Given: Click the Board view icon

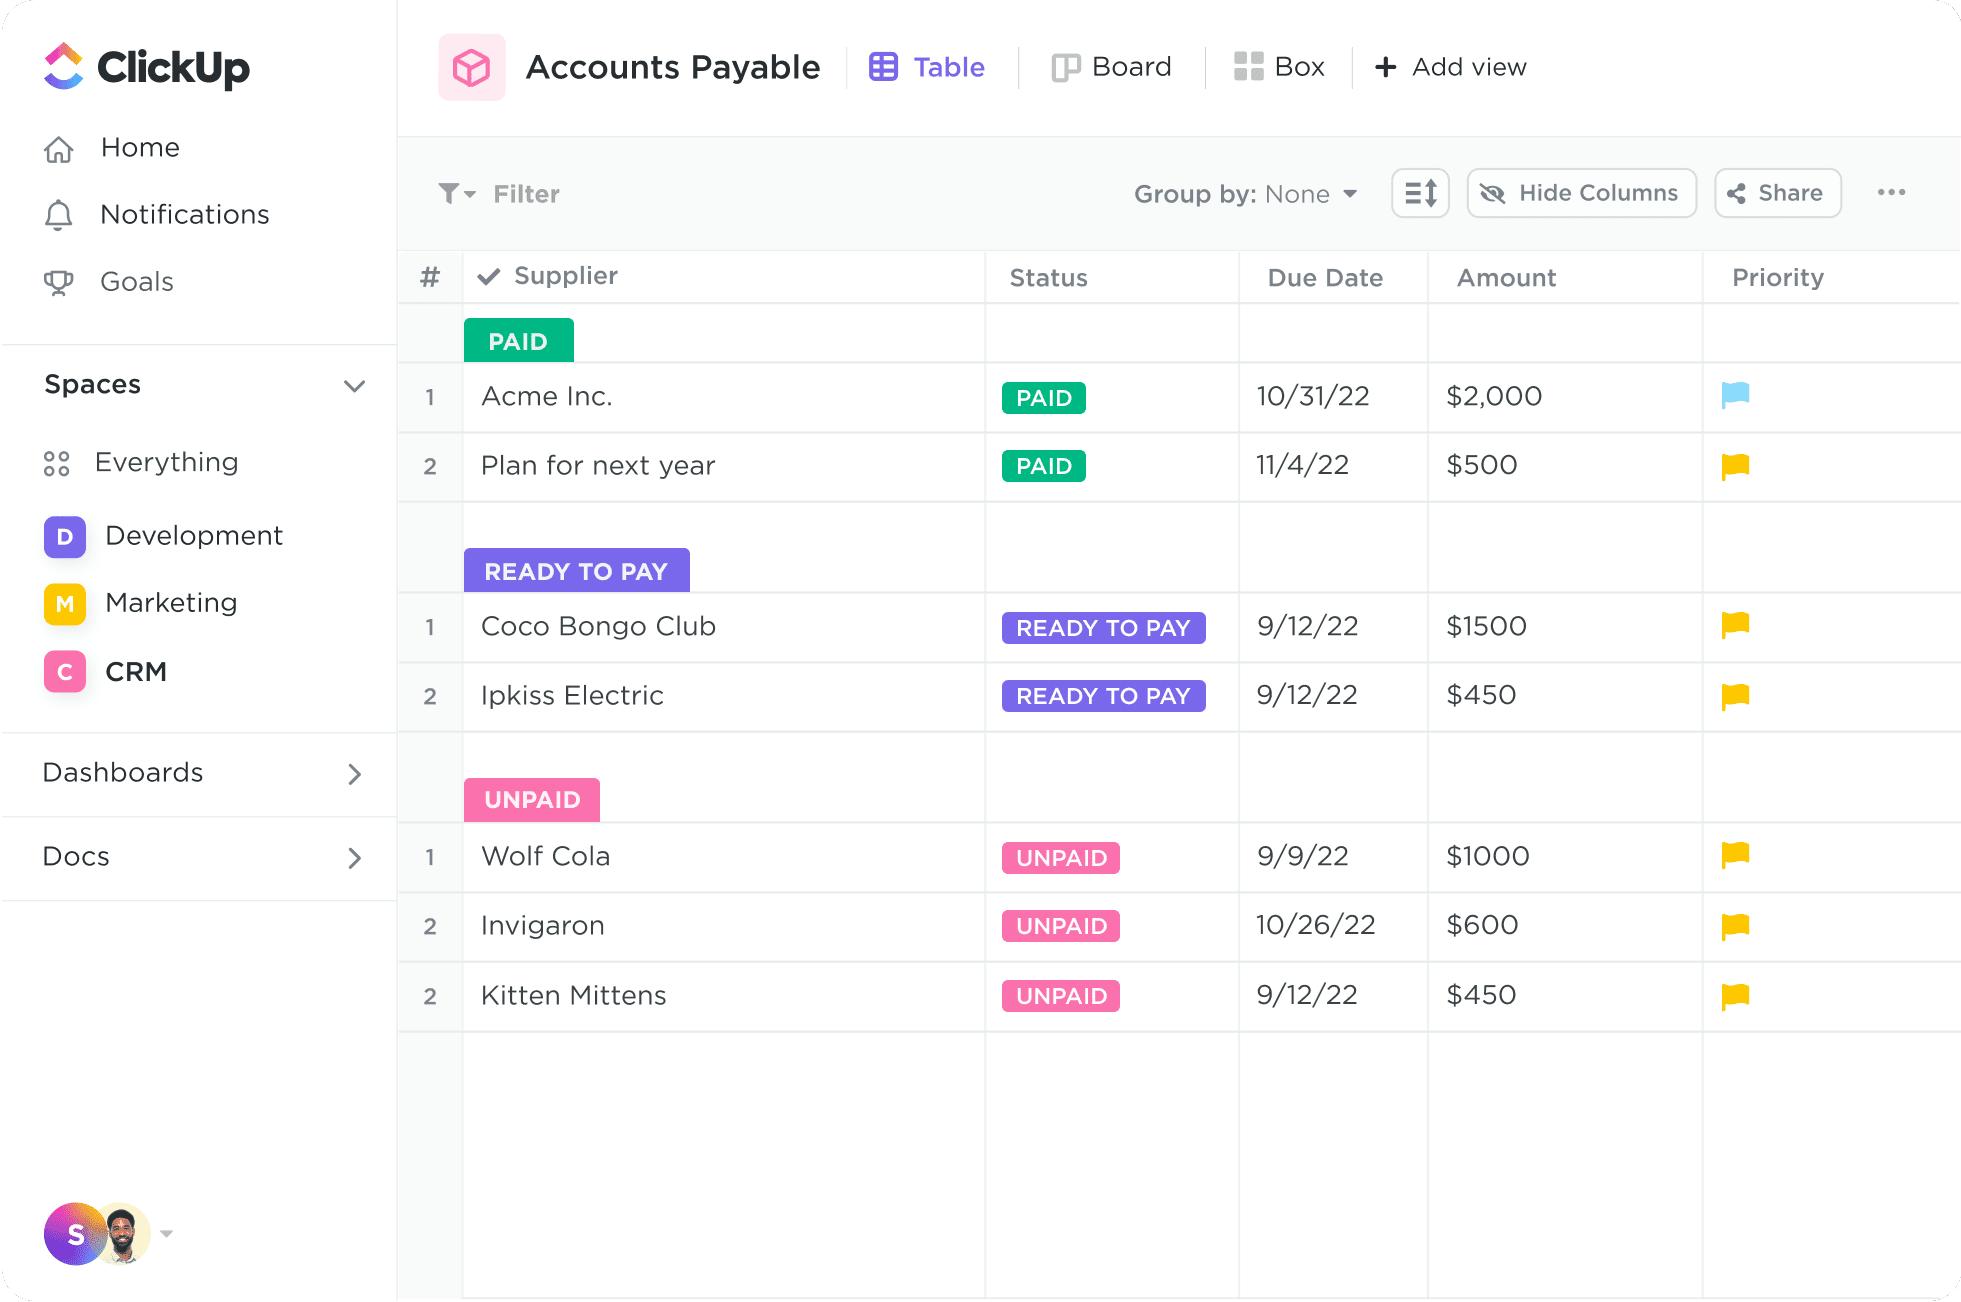Looking at the screenshot, I should pos(1060,67).
